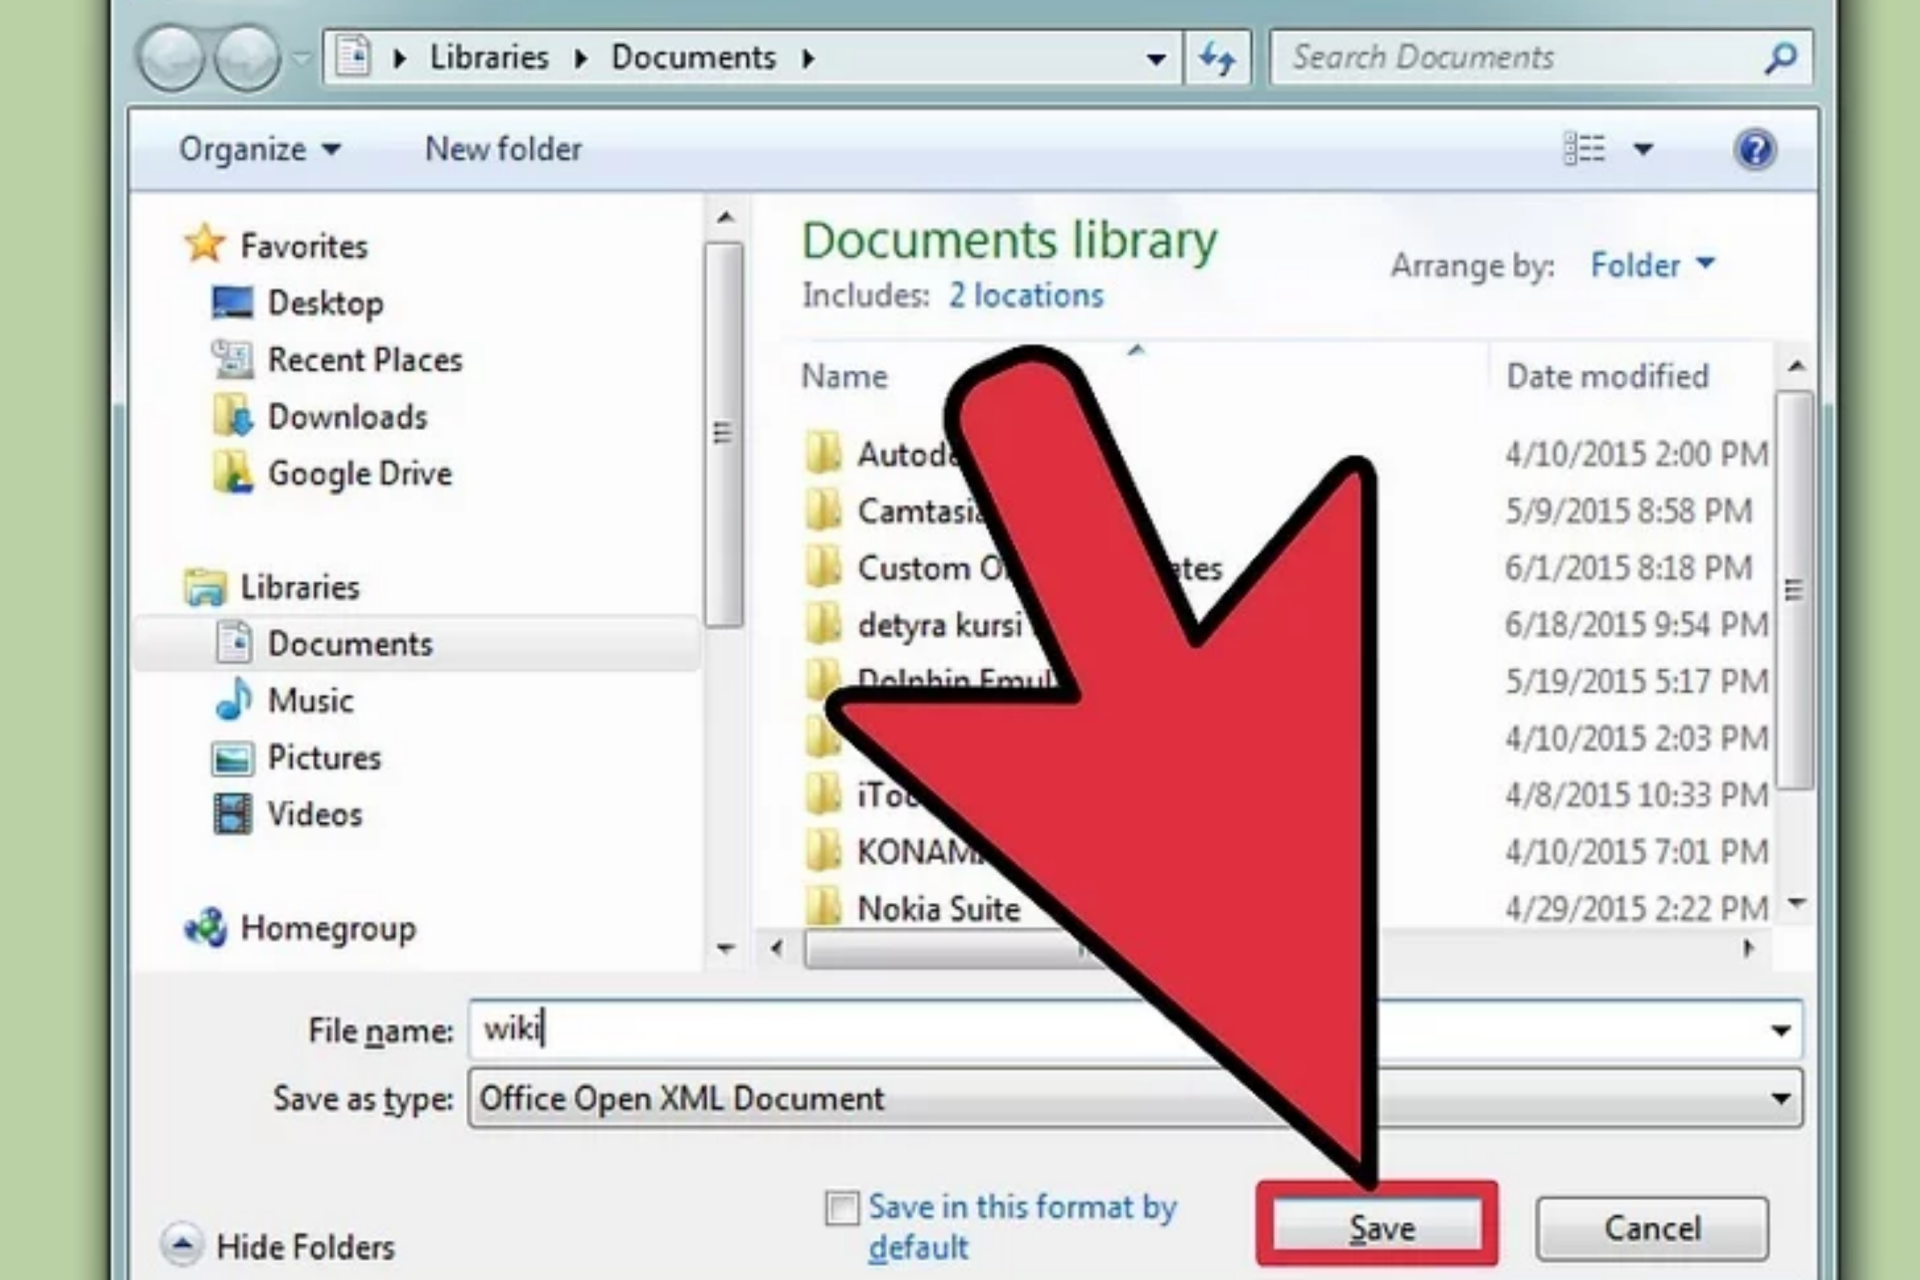Screen dimensions: 1920x1280
Task: Click the blue Help question mark icon
Action: click(x=1754, y=150)
